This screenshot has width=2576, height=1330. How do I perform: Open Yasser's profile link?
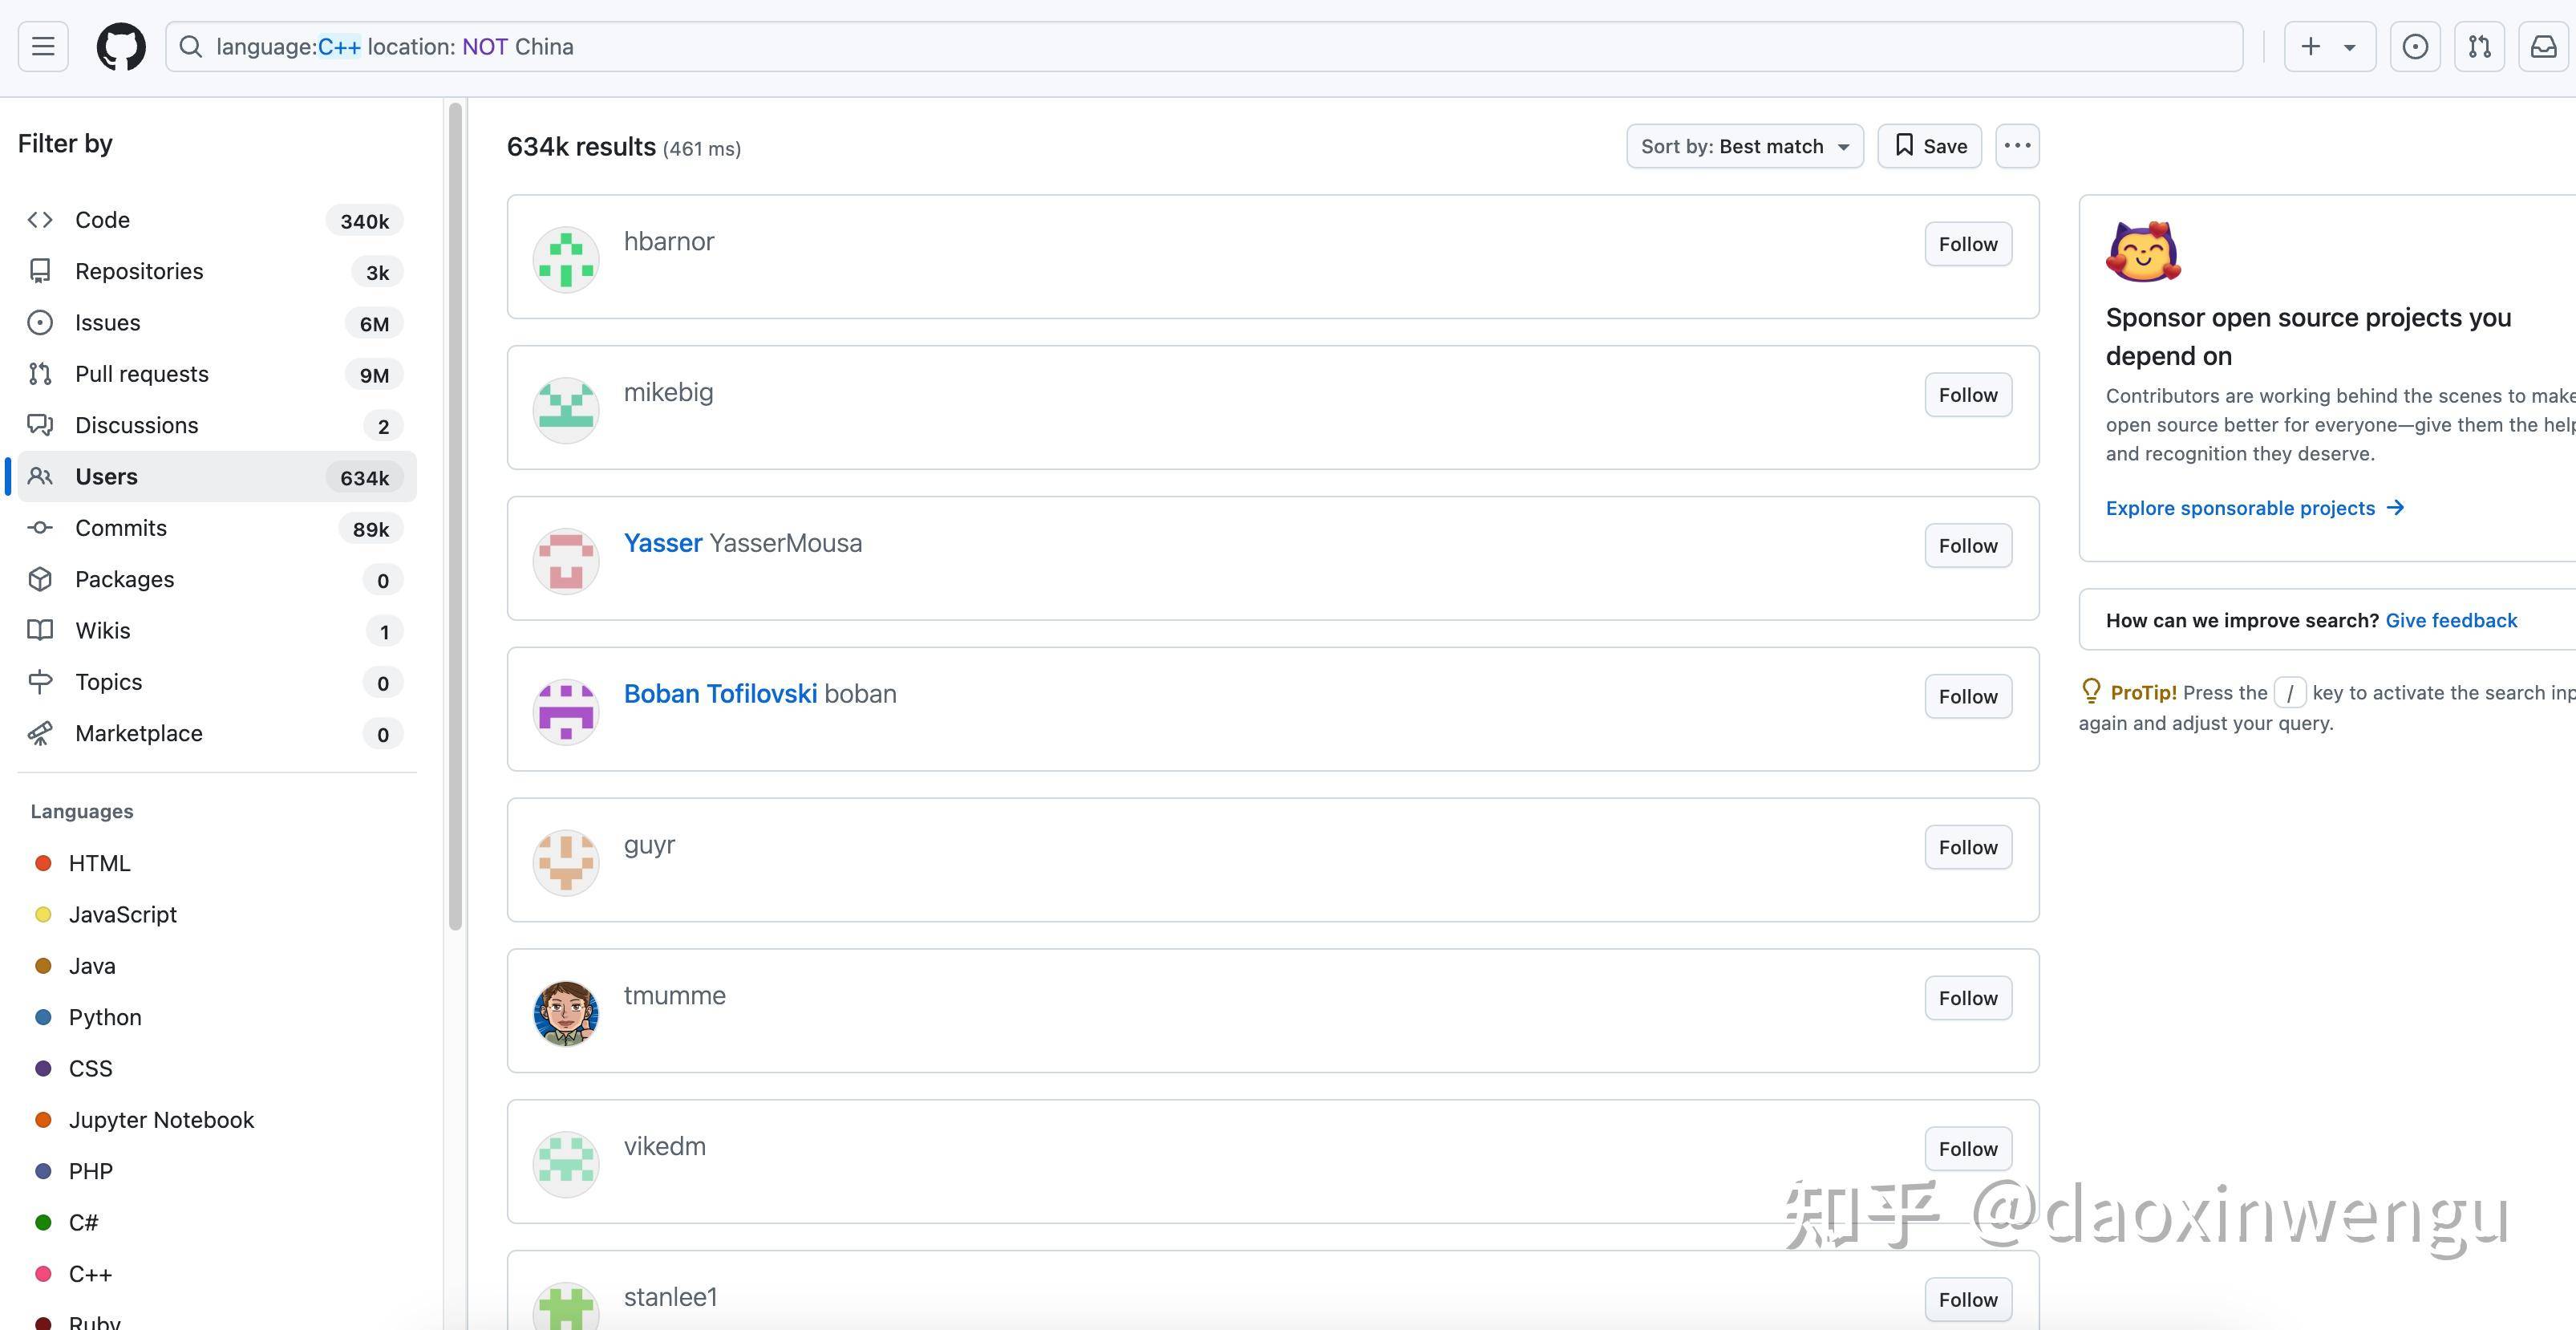click(663, 543)
